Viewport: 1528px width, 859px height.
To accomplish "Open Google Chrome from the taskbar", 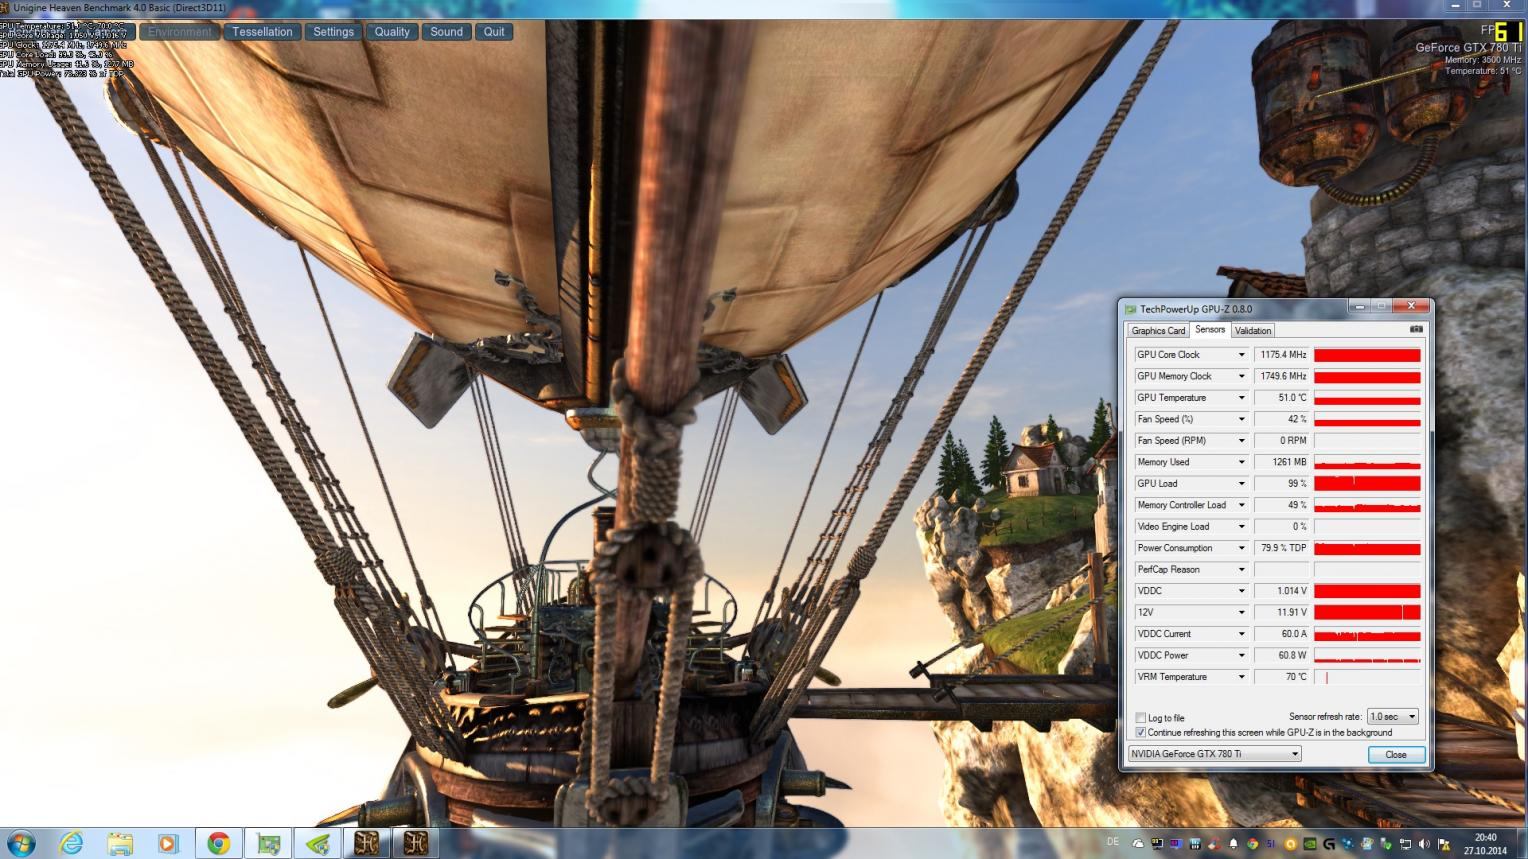I will tap(218, 843).
